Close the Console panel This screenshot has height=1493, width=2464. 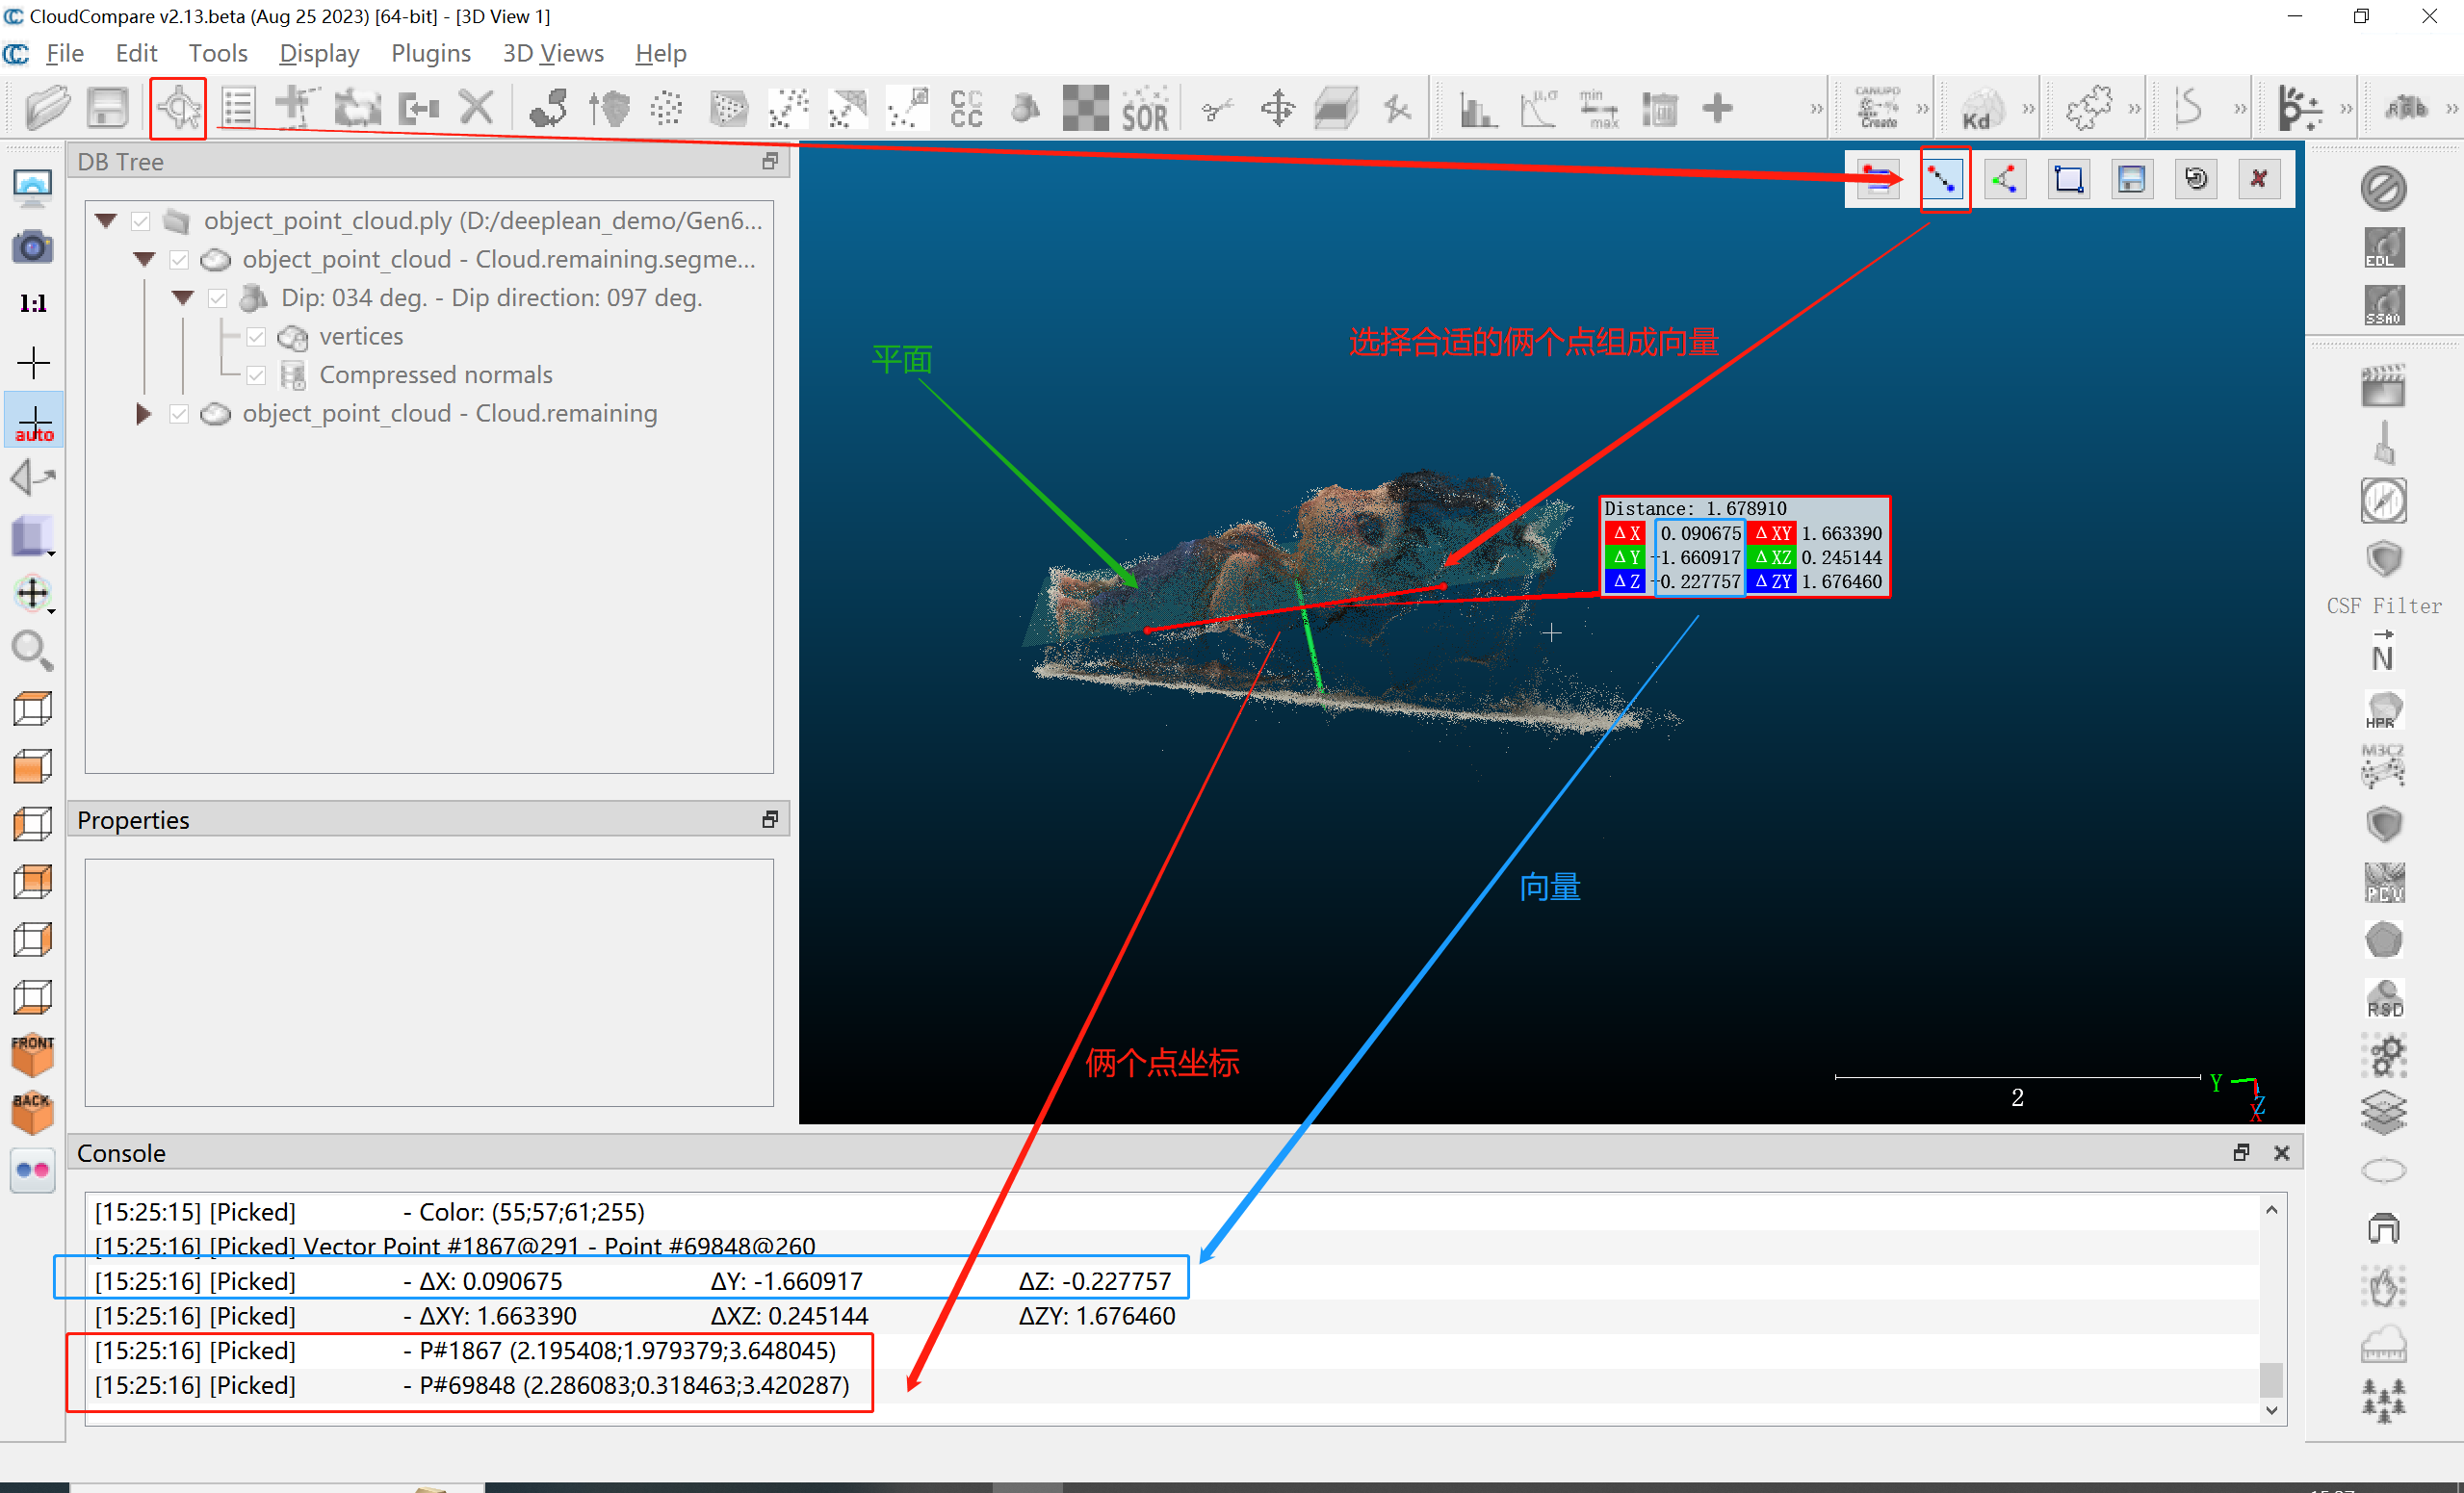pos(2282,1153)
